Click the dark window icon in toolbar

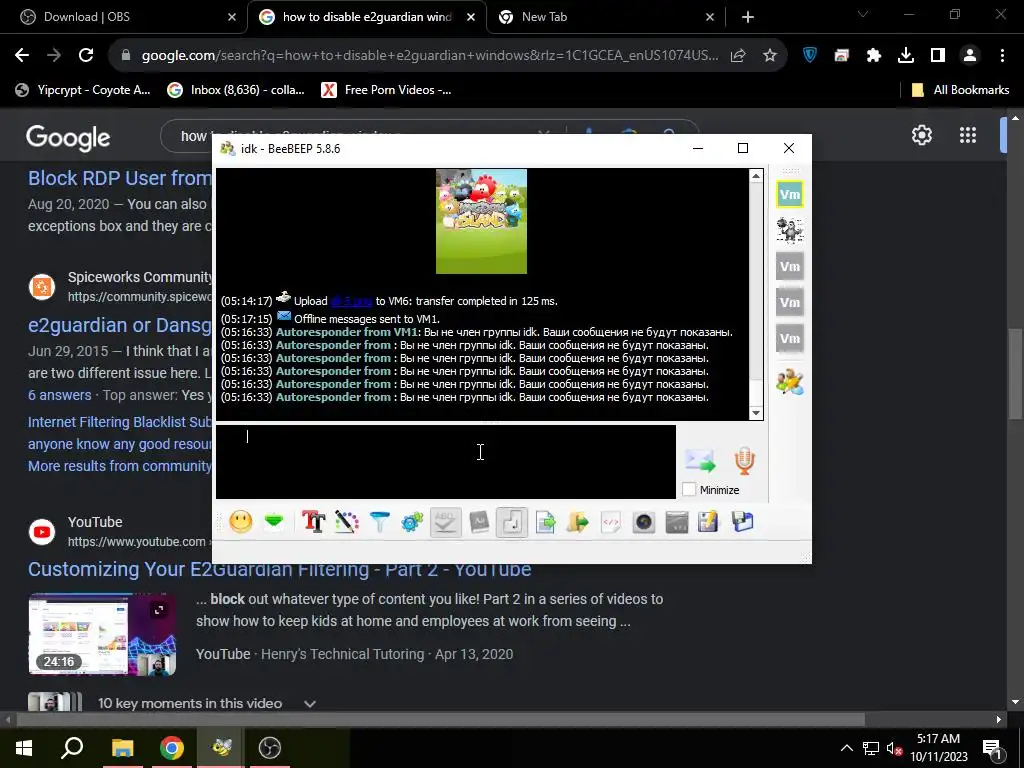click(677, 522)
